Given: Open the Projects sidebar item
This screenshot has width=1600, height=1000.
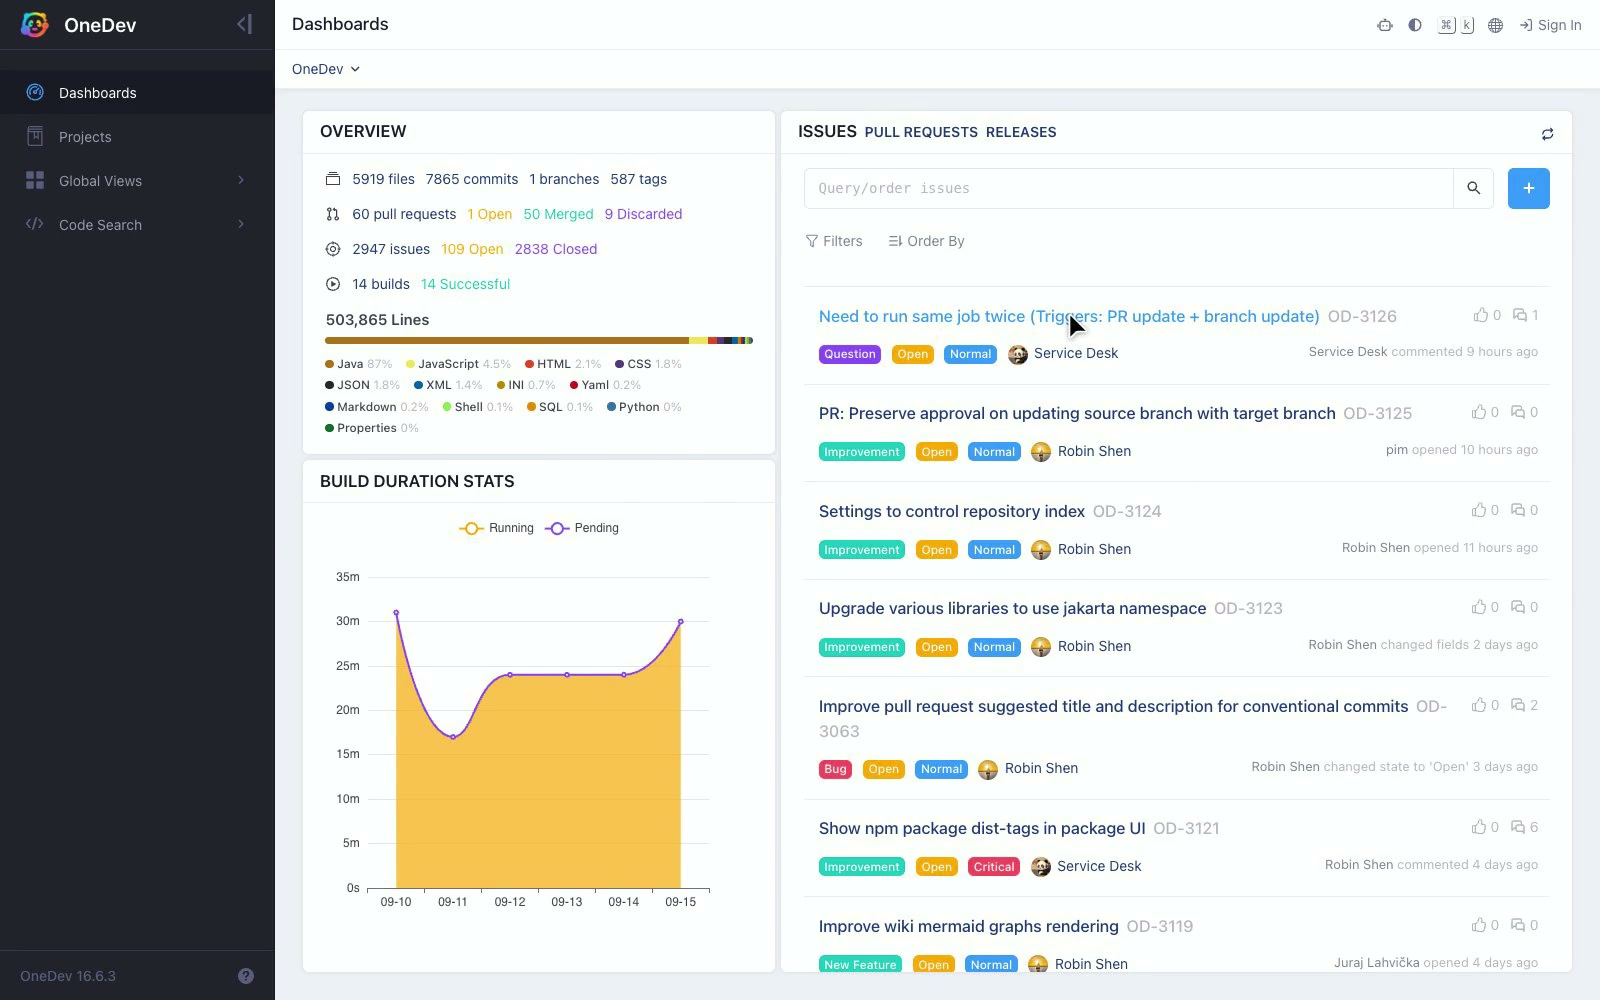Looking at the screenshot, I should pyautogui.click(x=137, y=137).
